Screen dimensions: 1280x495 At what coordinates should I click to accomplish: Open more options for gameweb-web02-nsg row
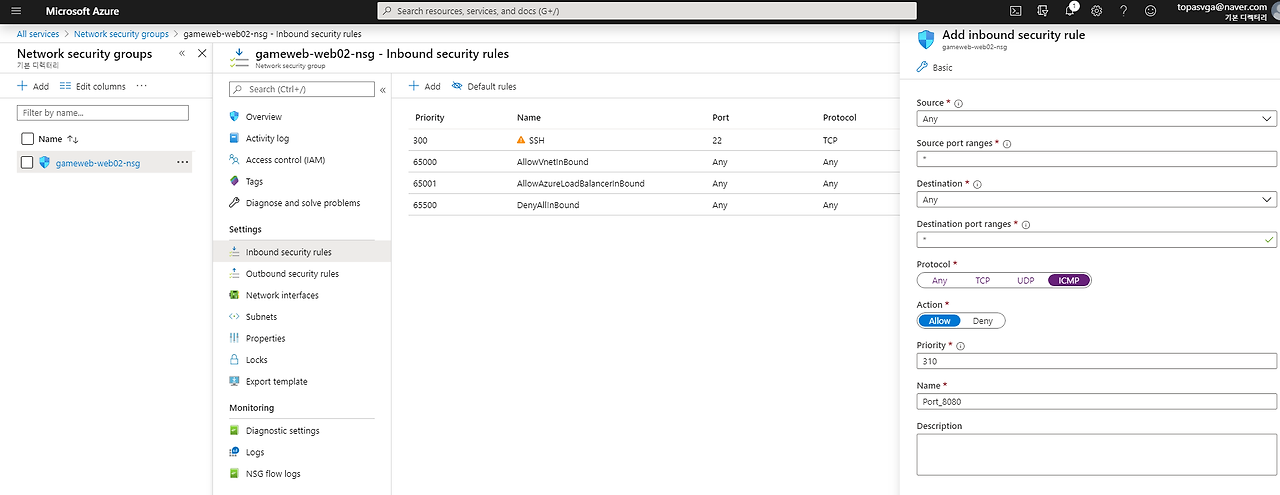(x=182, y=162)
